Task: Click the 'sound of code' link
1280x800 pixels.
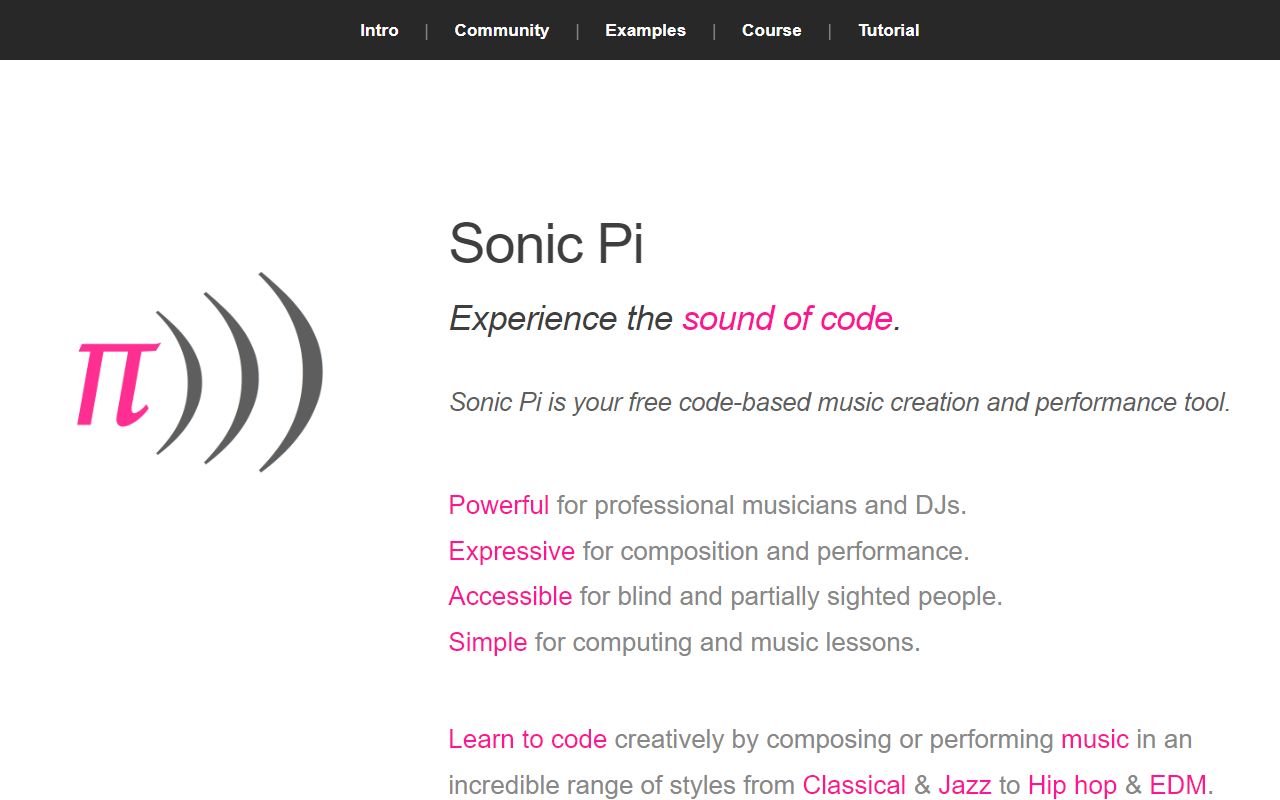Action: [787, 319]
